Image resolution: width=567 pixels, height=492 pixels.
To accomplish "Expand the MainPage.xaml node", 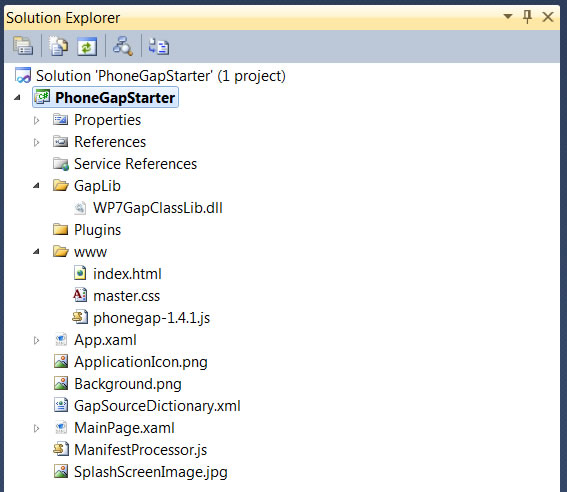I will (x=36, y=428).
